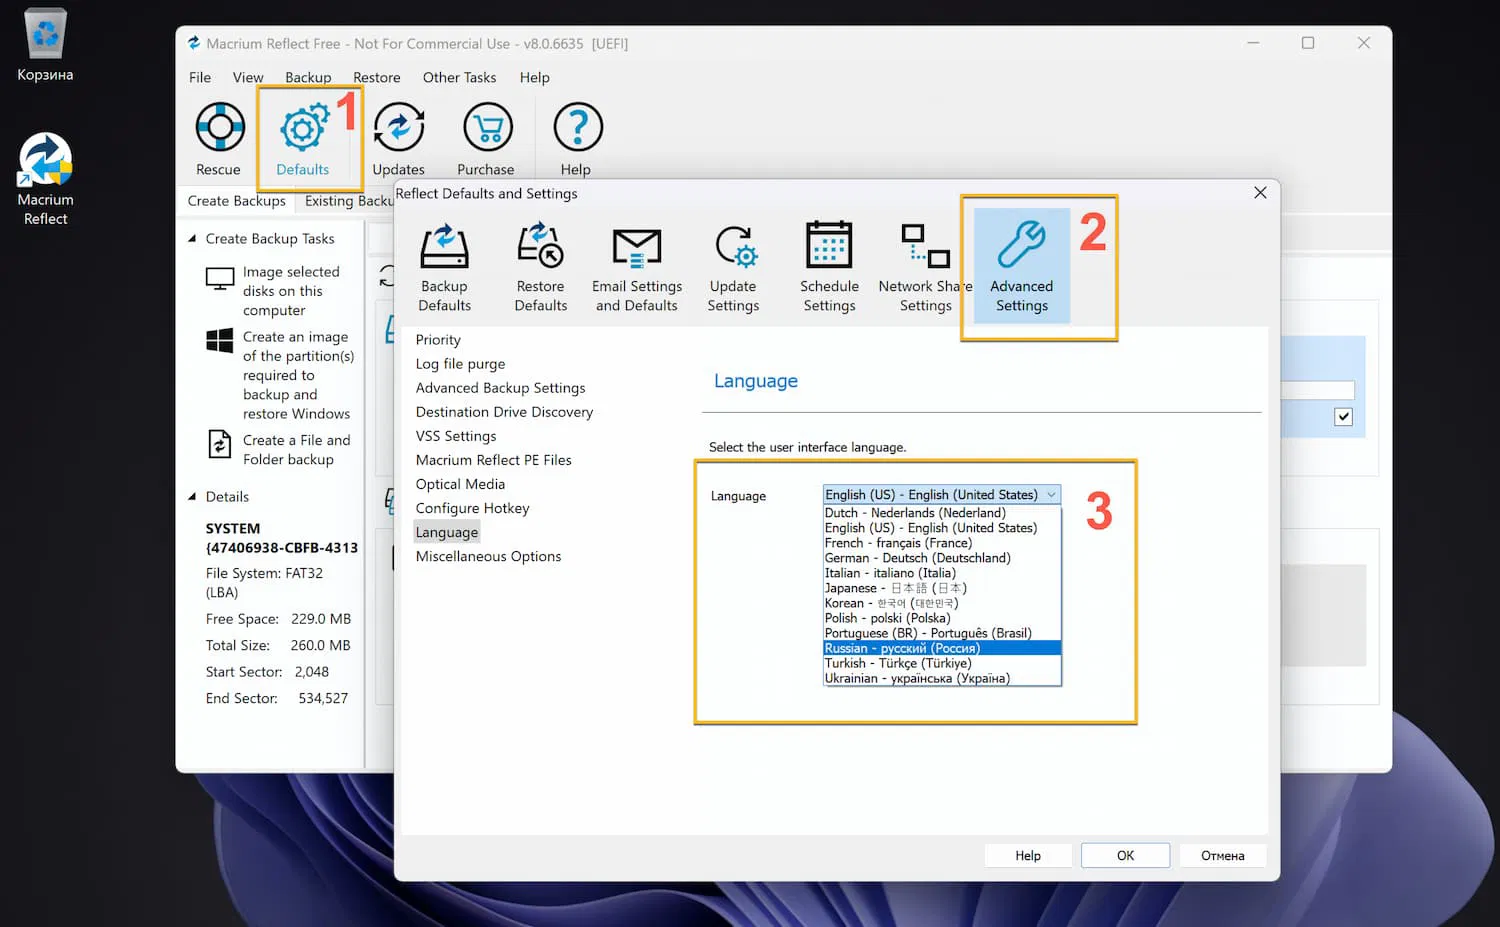
Task: Open the View menu
Action: pos(248,77)
